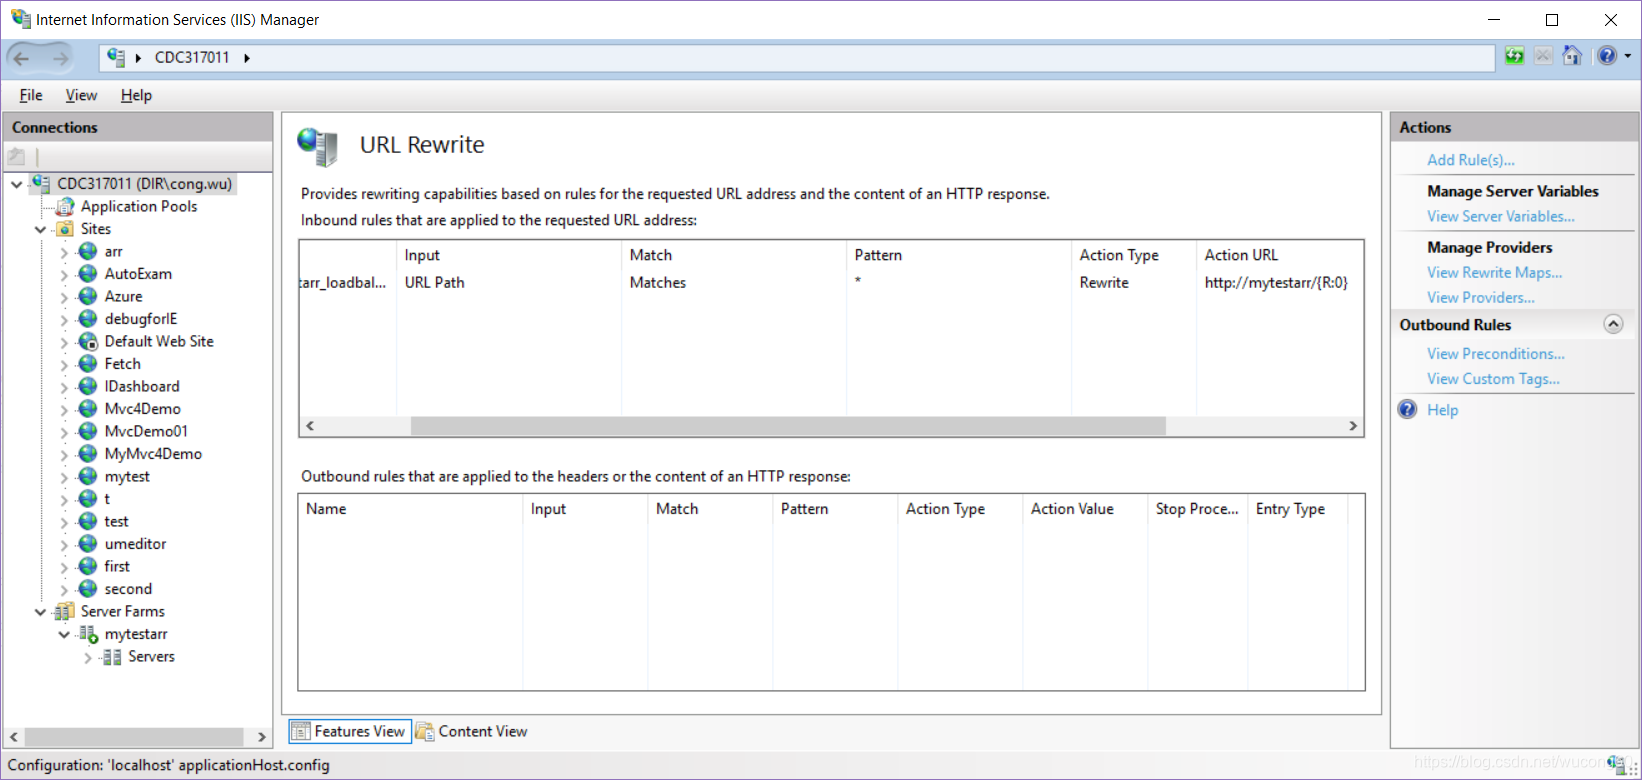The width and height of the screenshot is (1642, 780).
Task: Select the MyMvc4Demo site
Action: [x=153, y=454]
